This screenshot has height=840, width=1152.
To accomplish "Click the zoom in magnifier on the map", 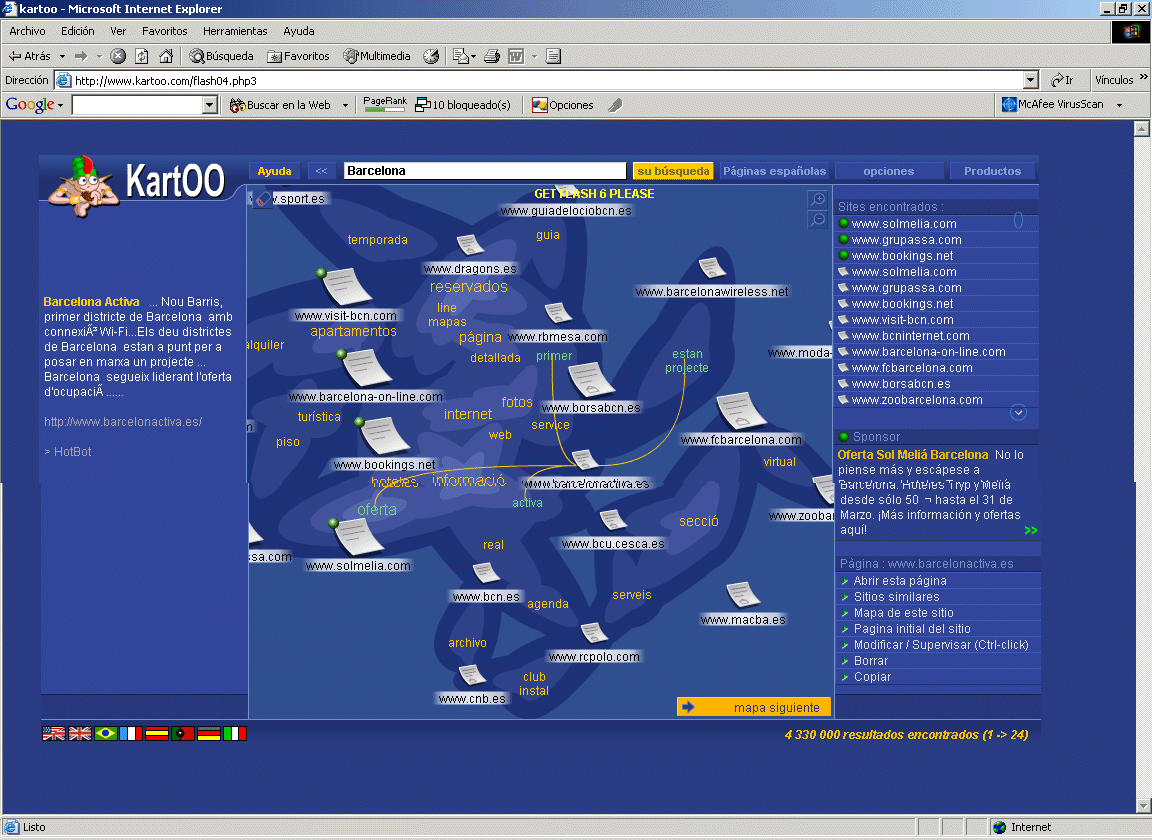I will click(817, 200).
